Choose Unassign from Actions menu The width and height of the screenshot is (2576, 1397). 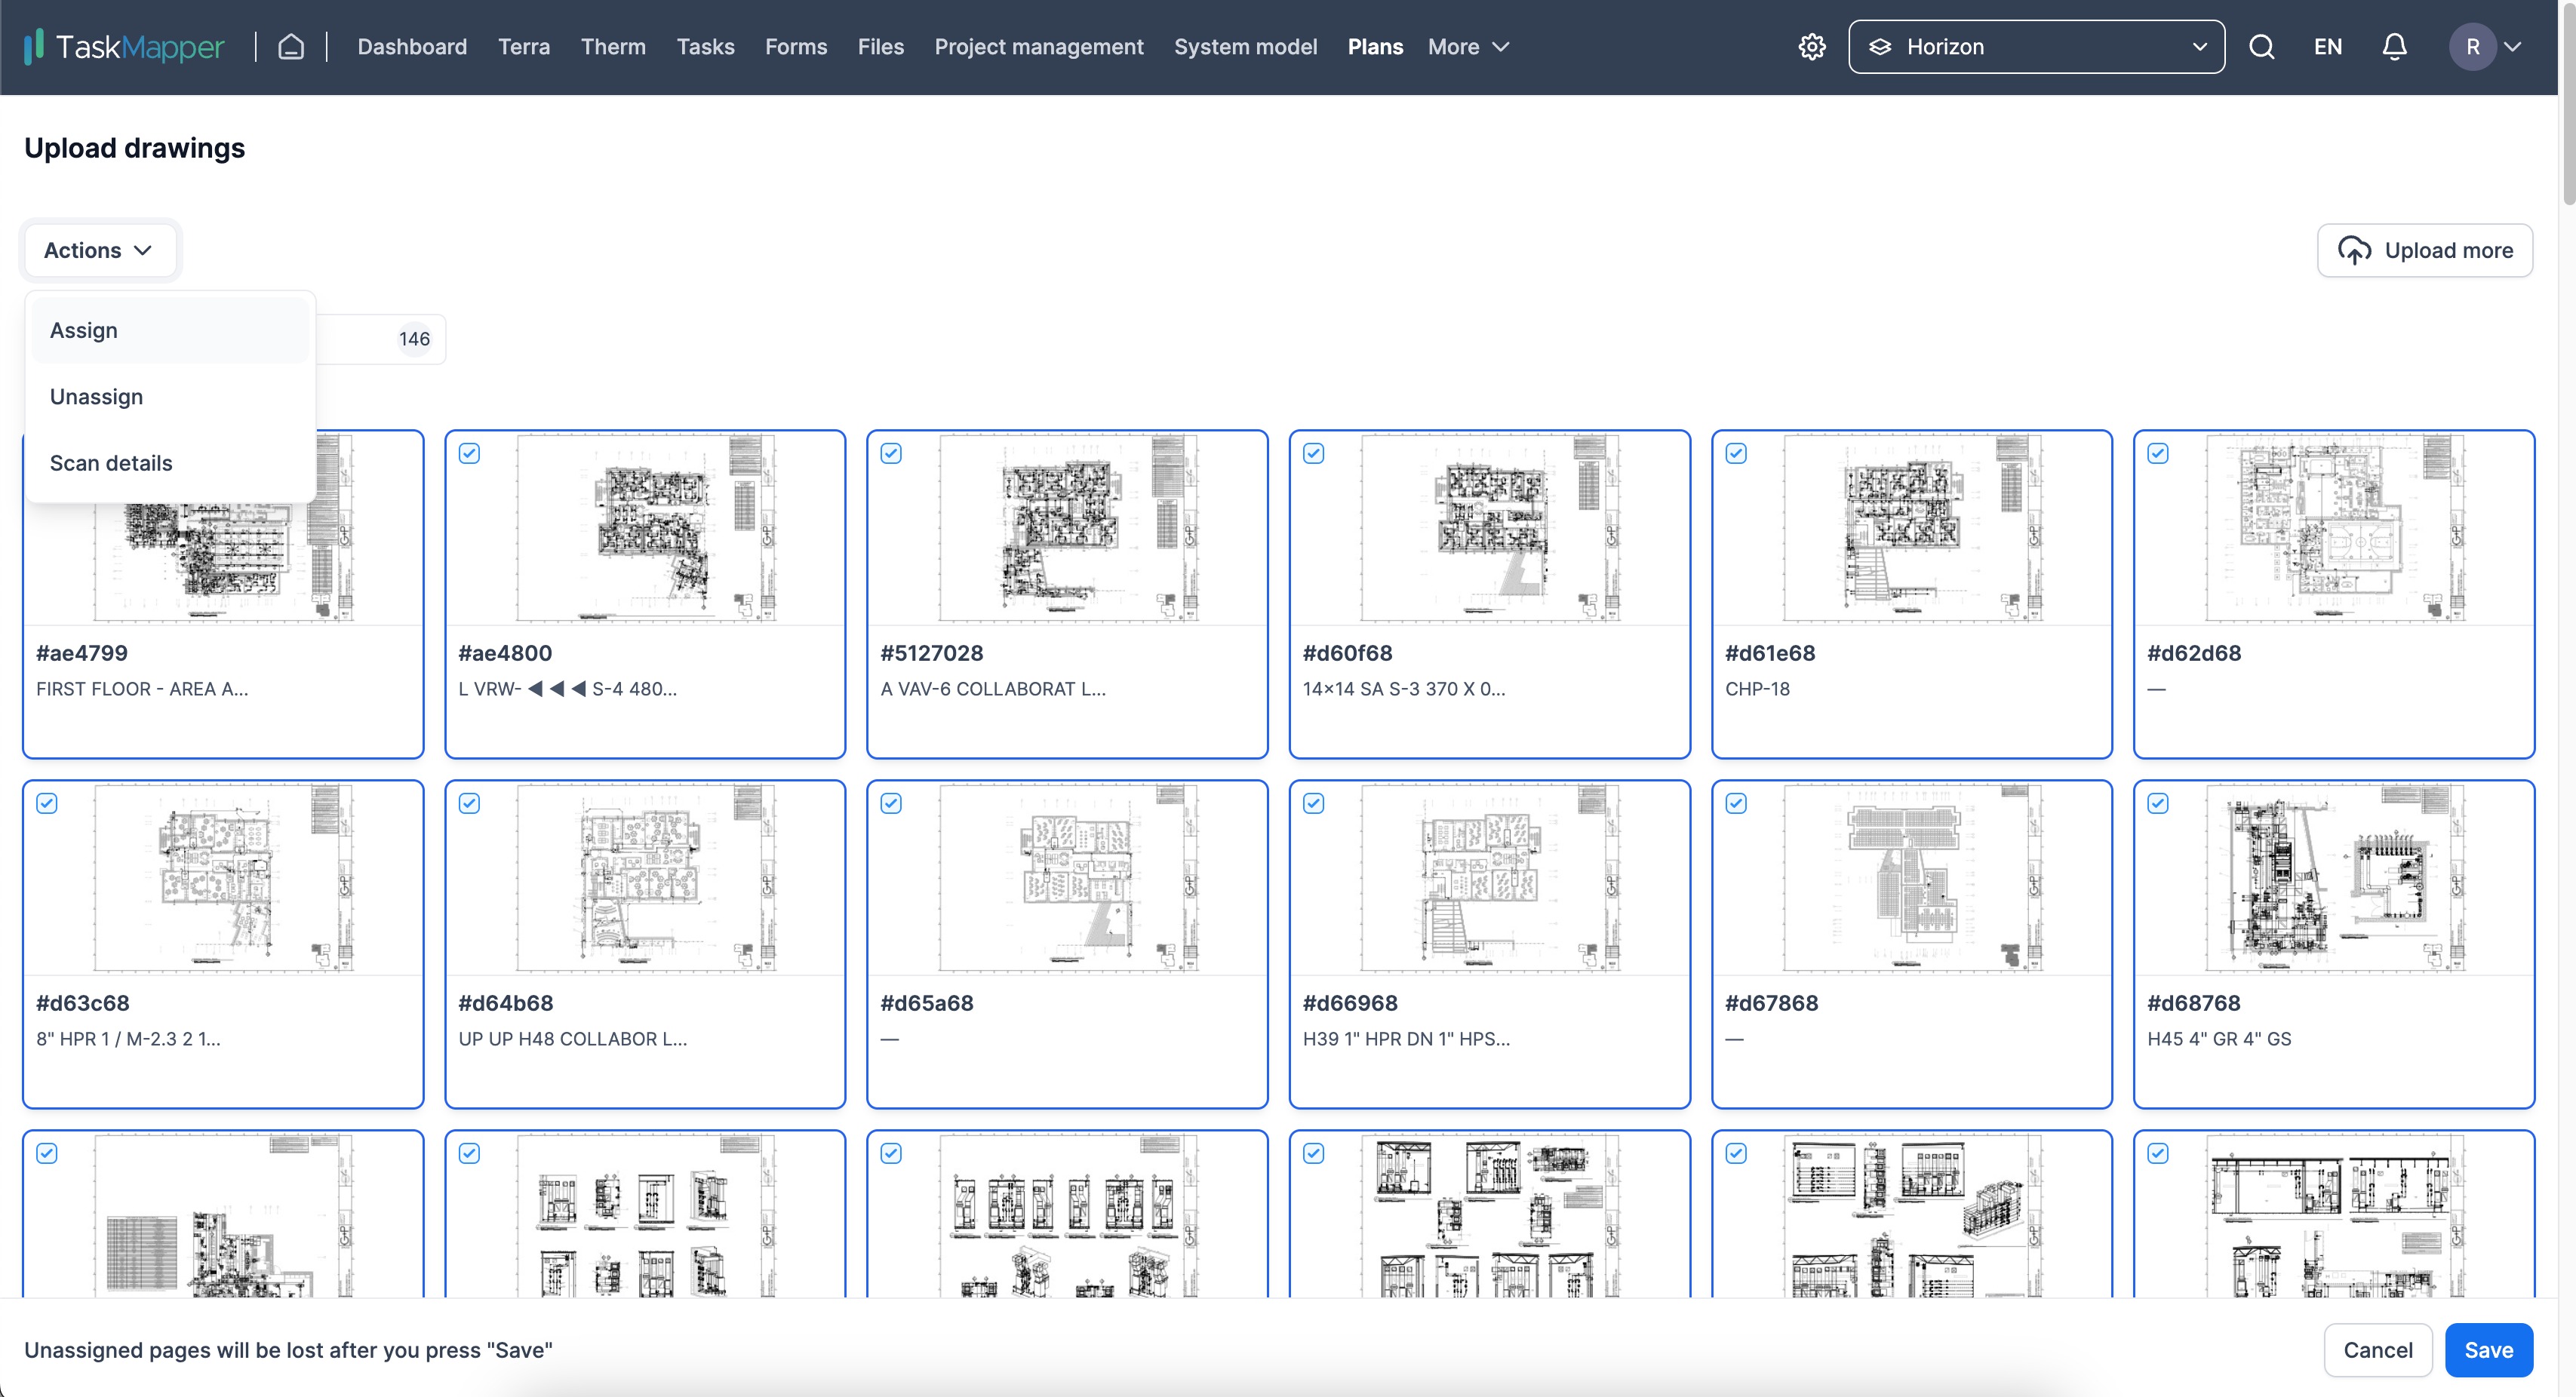(170, 397)
